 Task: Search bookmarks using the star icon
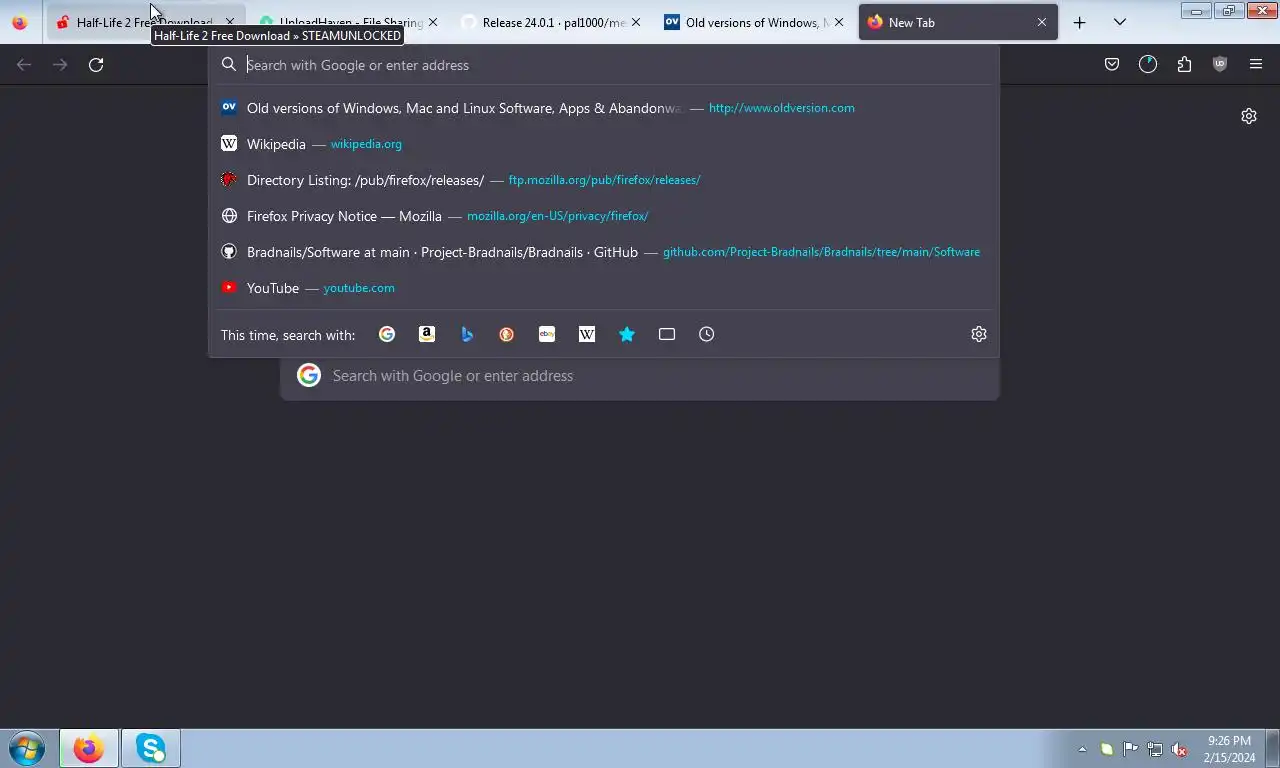tap(627, 334)
